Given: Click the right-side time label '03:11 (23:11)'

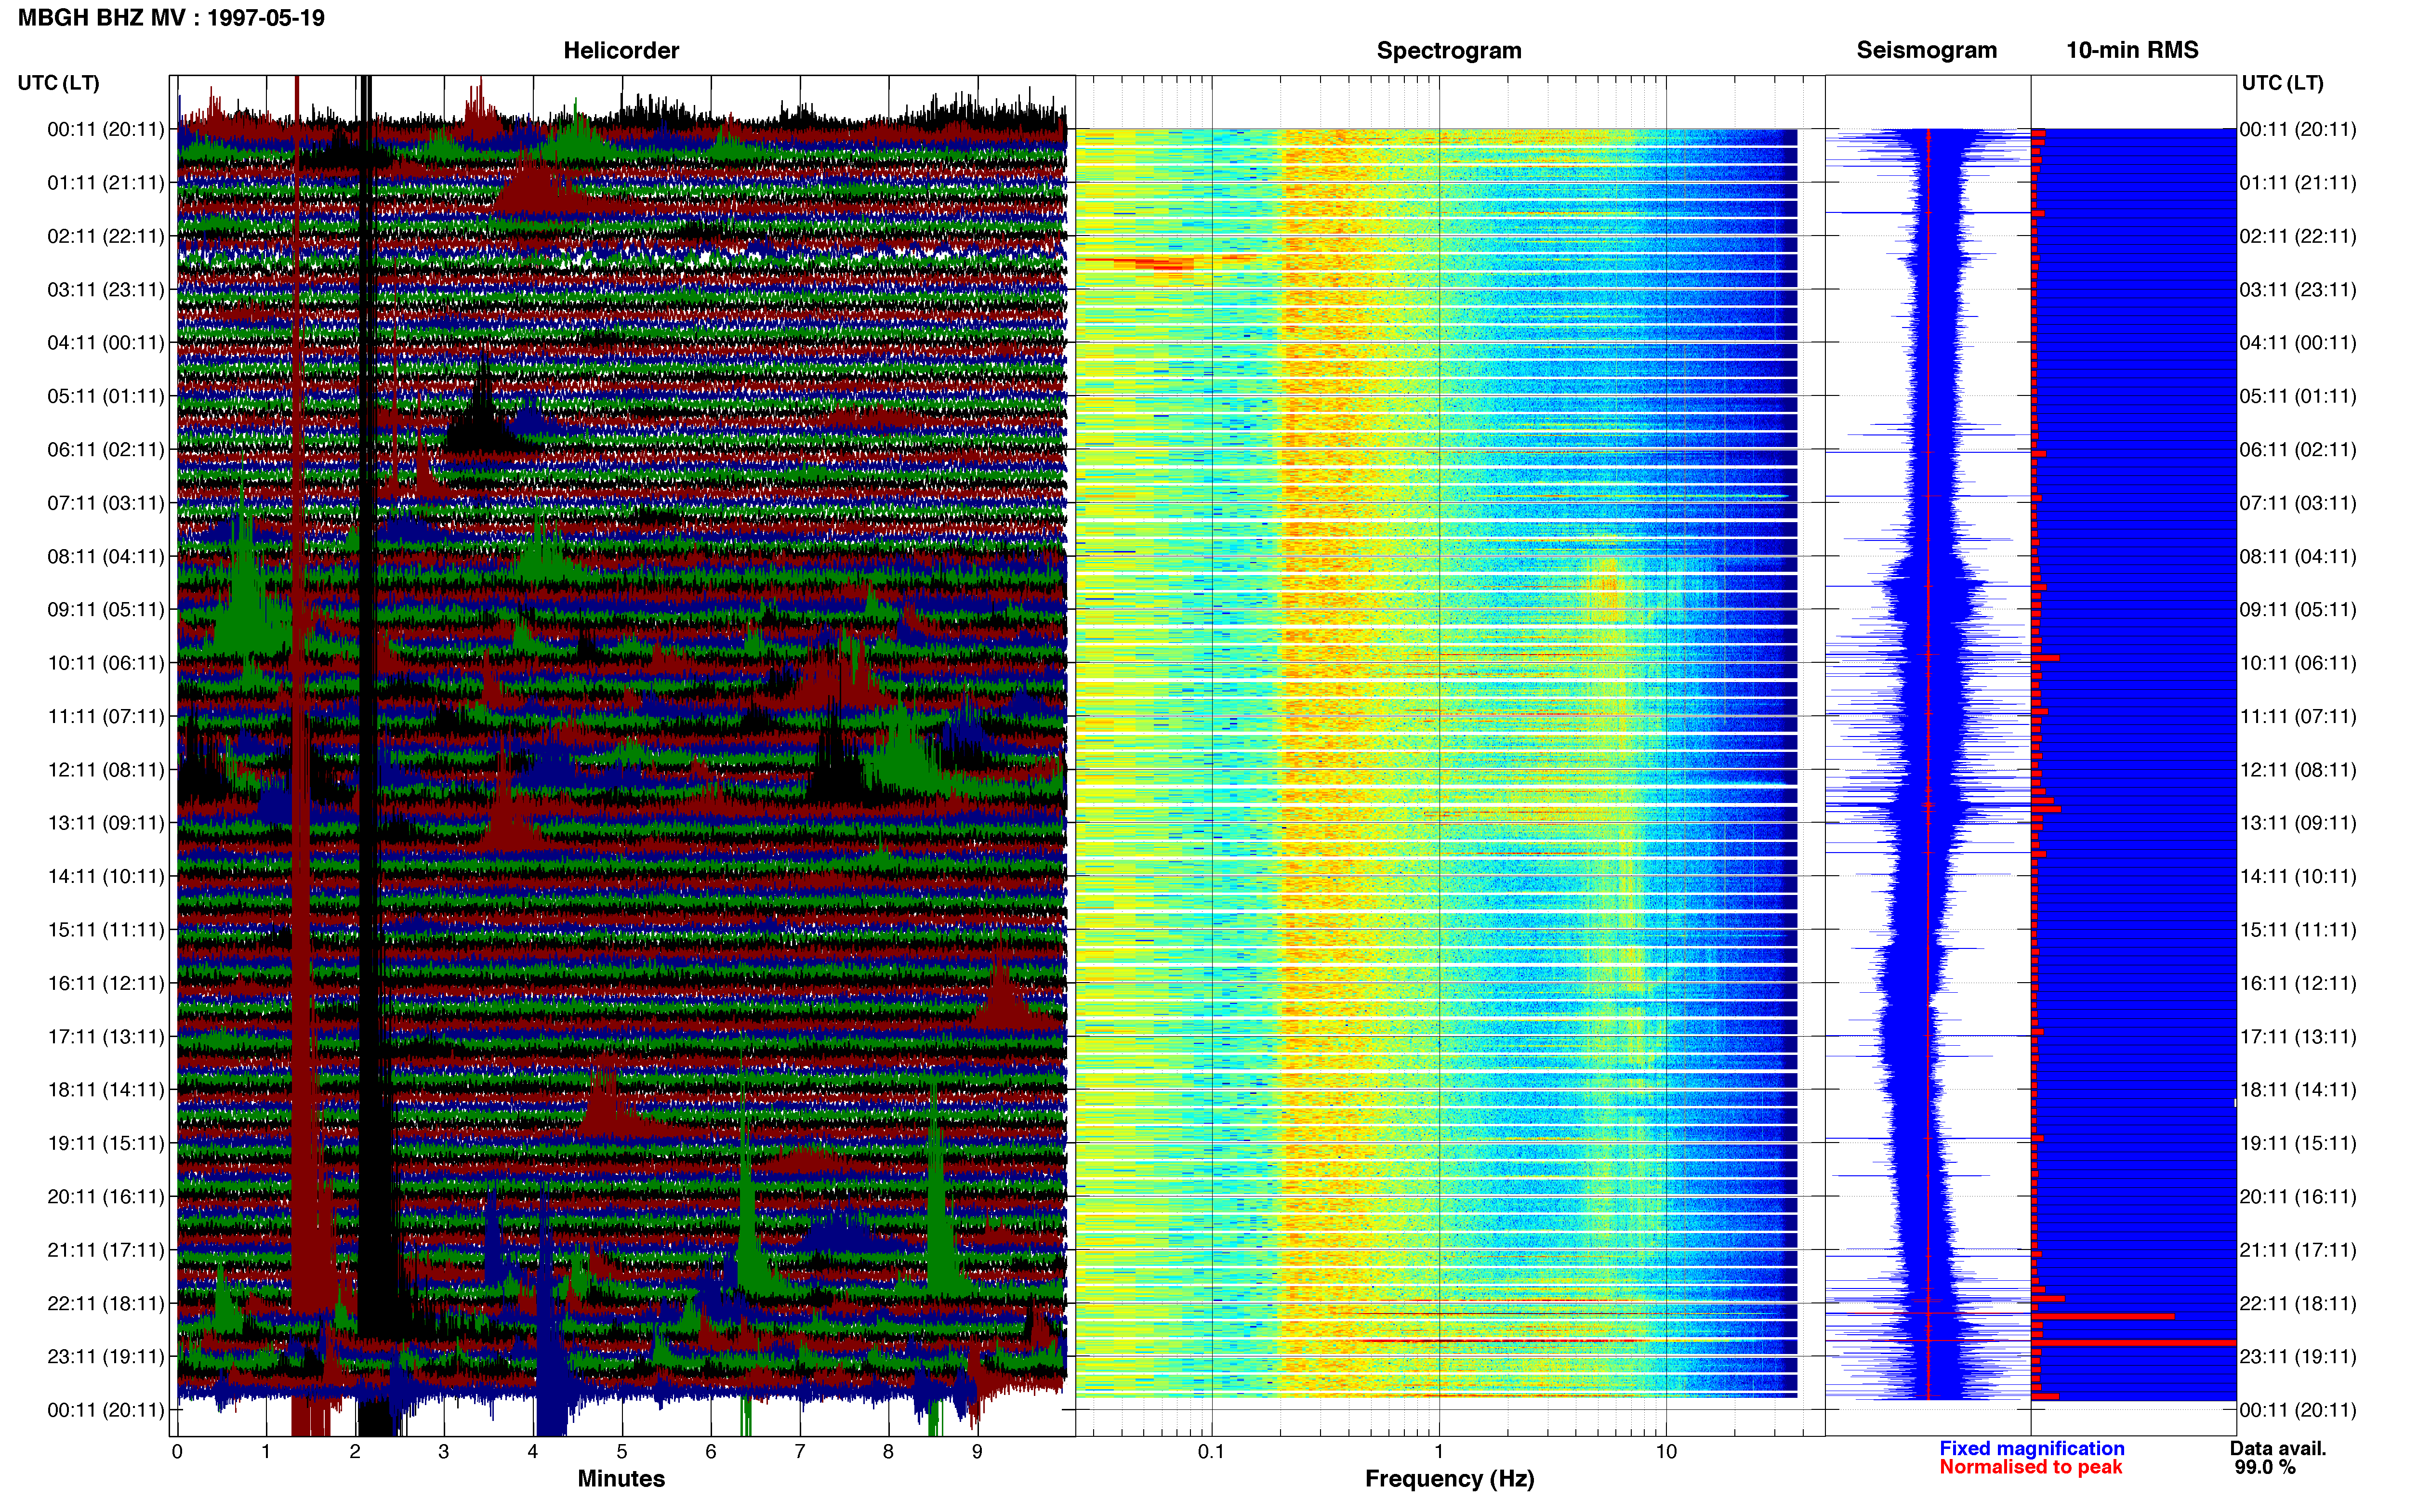Looking at the screenshot, I should 2298,290.
